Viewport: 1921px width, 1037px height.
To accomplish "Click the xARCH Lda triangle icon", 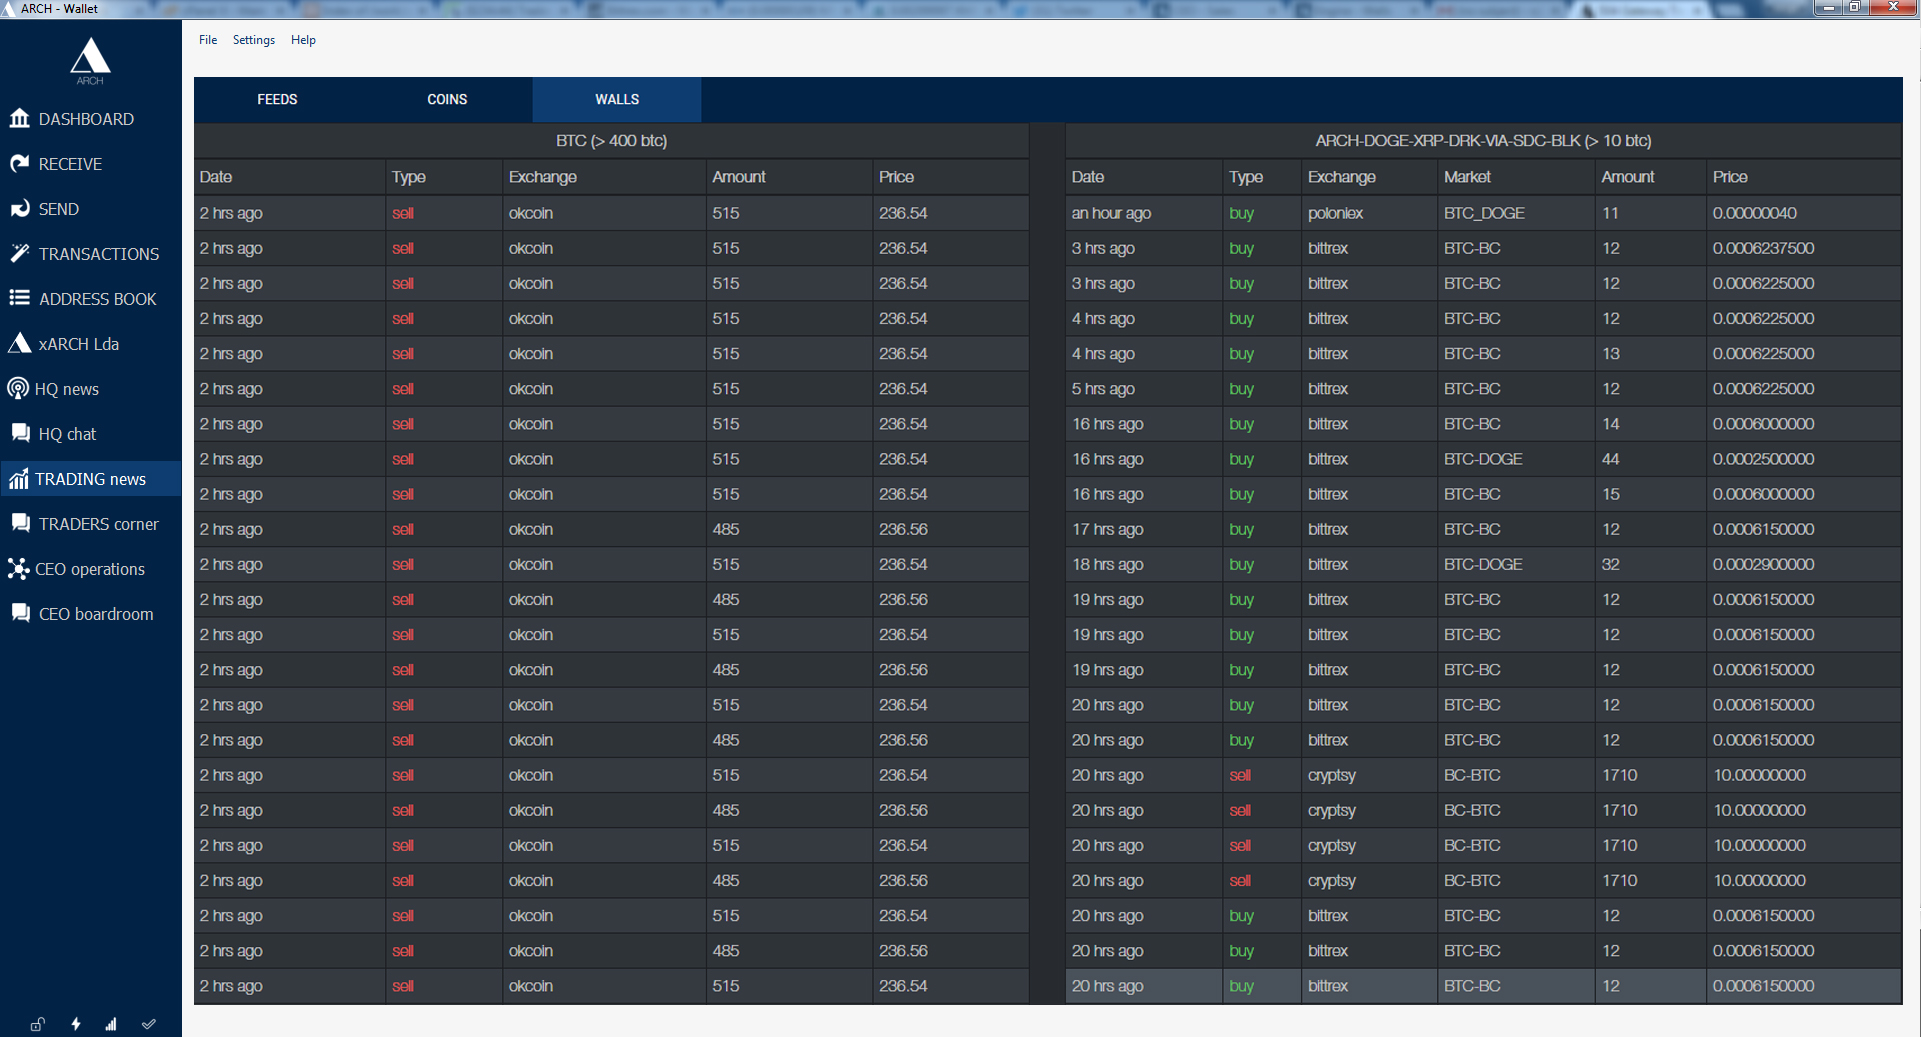I will click(x=19, y=343).
